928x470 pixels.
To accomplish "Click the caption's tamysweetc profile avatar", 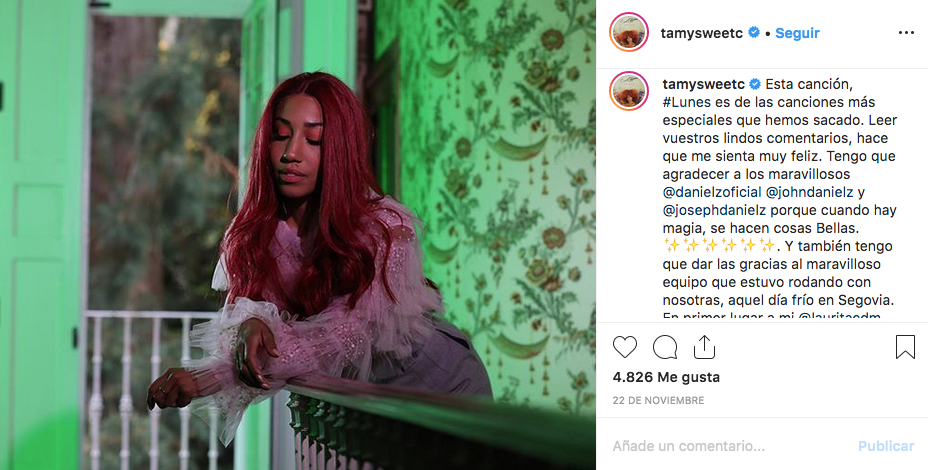I will click(629, 91).
